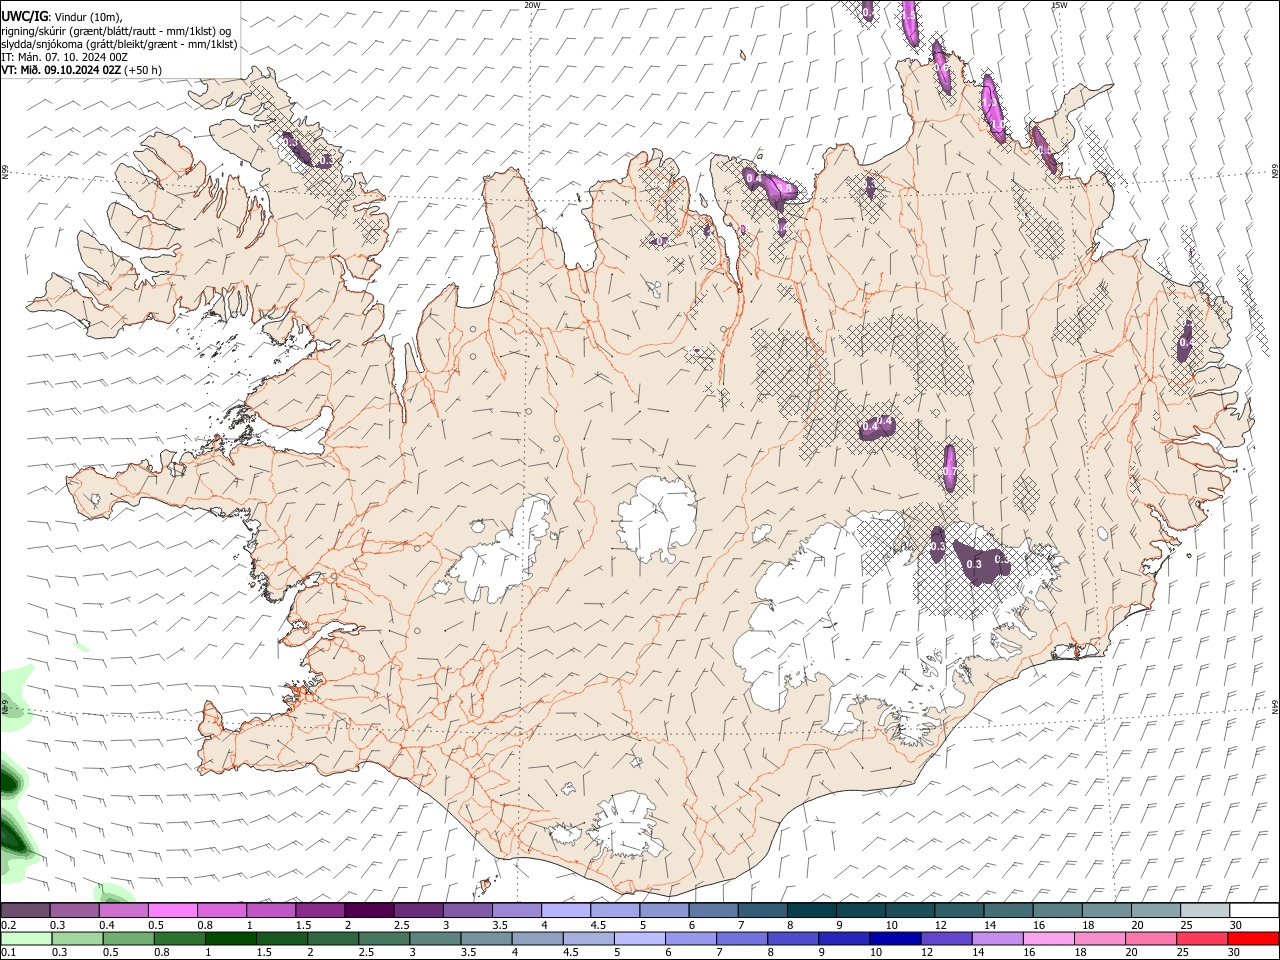
Task: Pick the darkest purple 2 swatch in upper legend
Action: (368, 911)
